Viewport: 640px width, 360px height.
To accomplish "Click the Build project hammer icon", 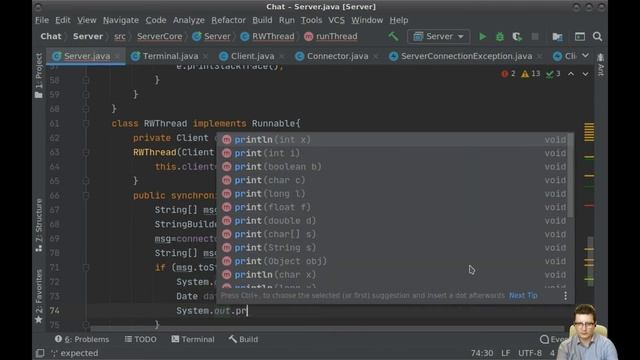I will click(393, 36).
